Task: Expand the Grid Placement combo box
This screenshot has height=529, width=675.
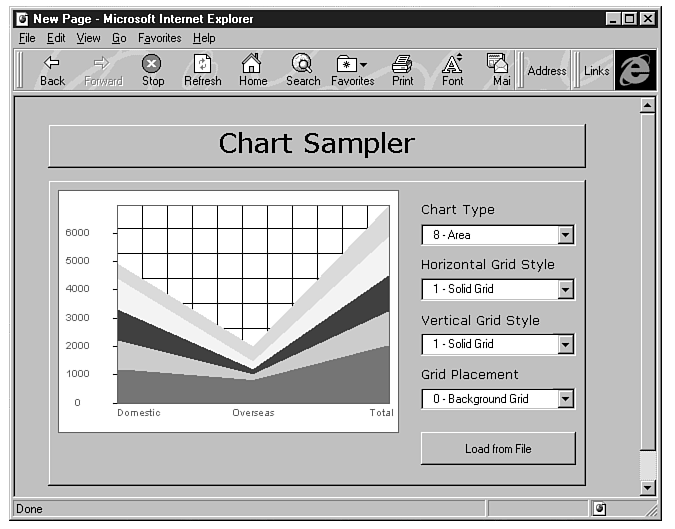Action: pyautogui.click(x=565, y=399)
